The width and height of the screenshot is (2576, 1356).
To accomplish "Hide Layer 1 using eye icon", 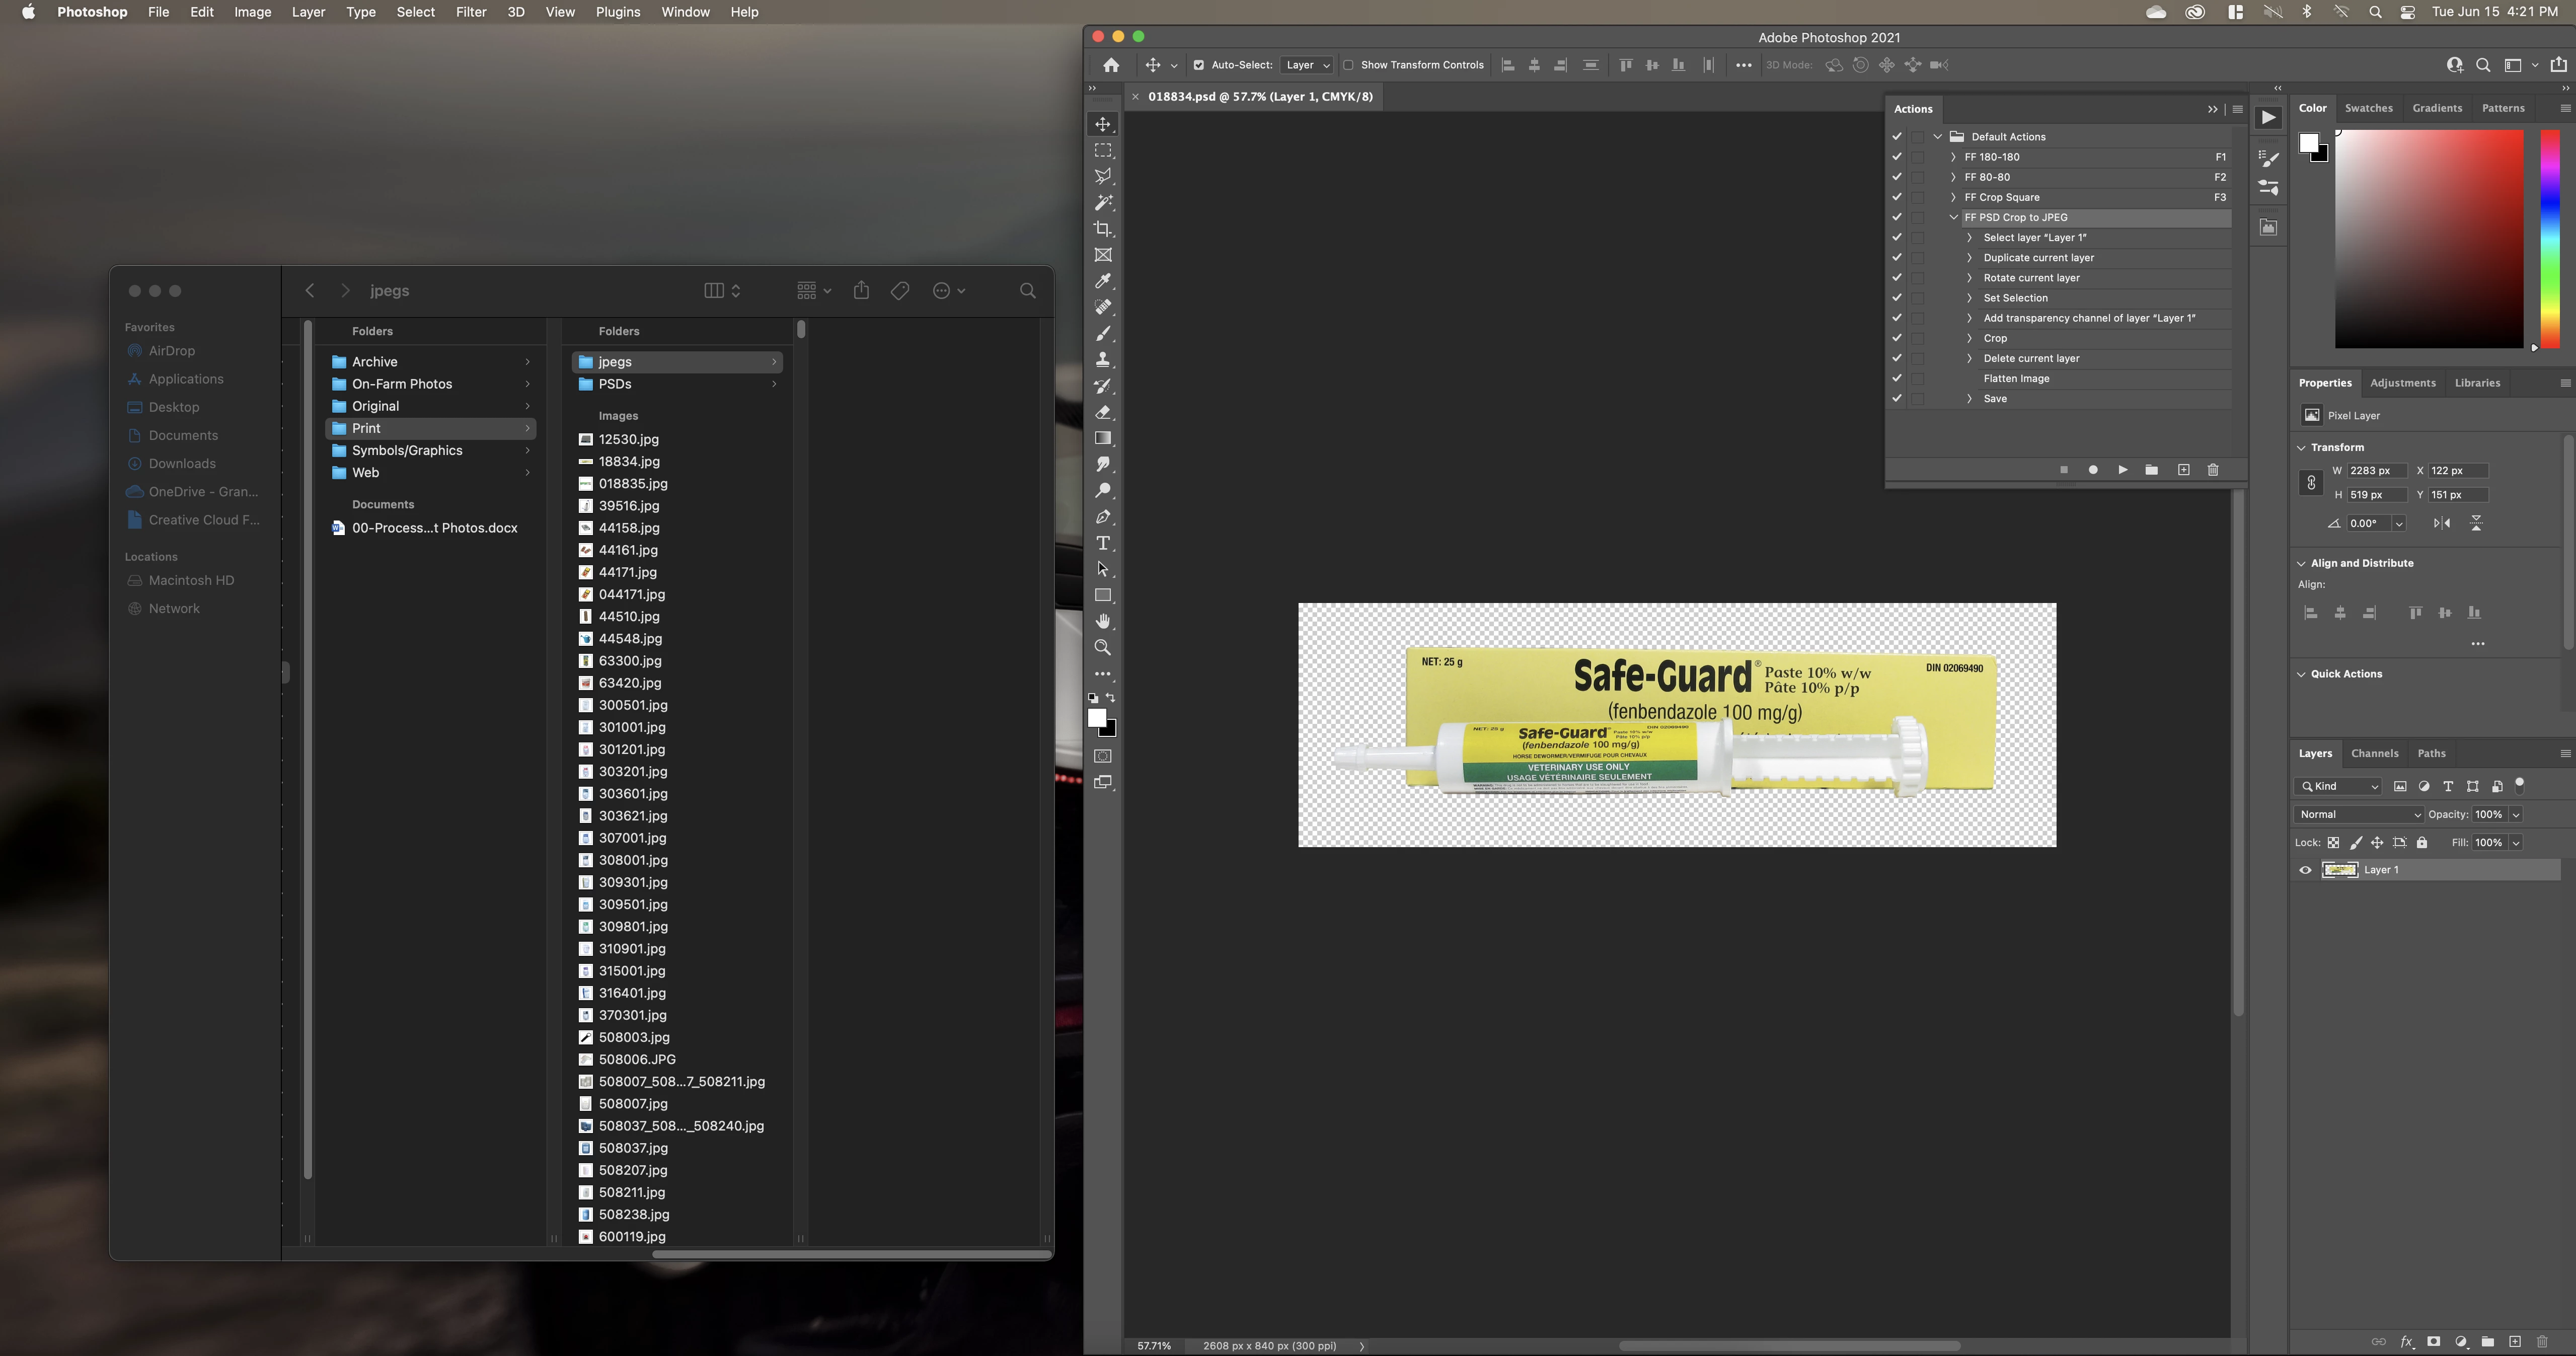I will 2305,870.
